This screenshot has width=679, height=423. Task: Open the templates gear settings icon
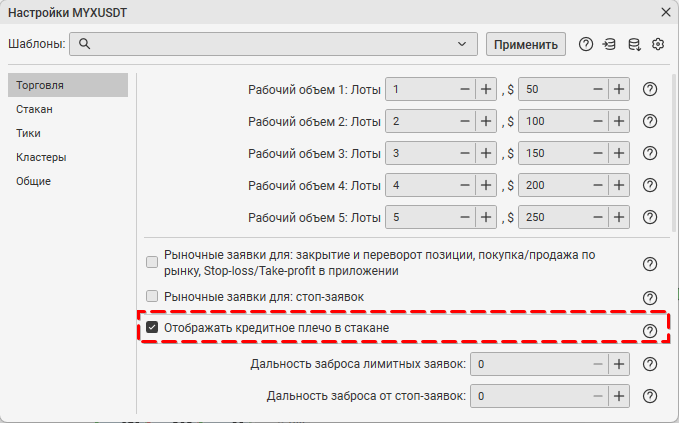coord(658,44)
